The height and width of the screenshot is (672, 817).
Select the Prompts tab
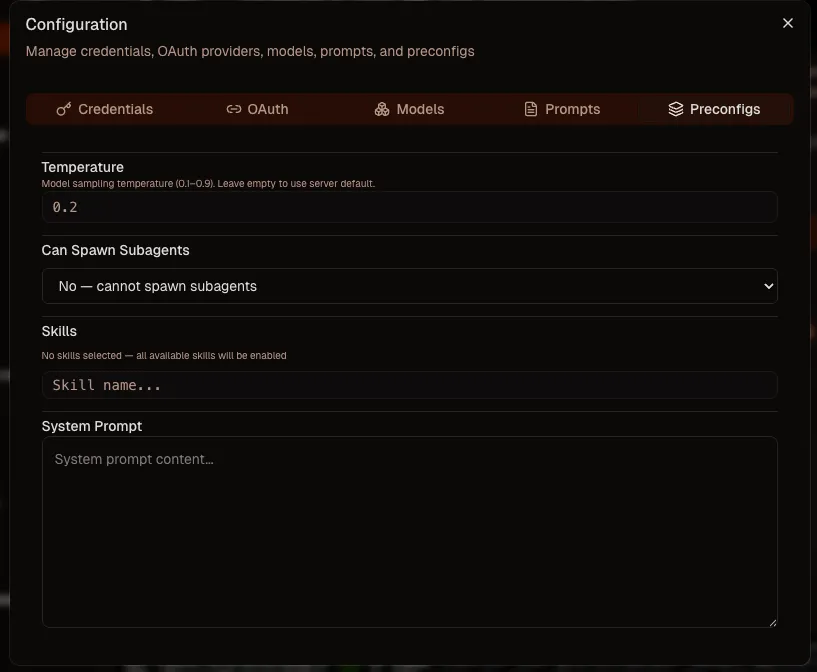click(x=562, y=109)
